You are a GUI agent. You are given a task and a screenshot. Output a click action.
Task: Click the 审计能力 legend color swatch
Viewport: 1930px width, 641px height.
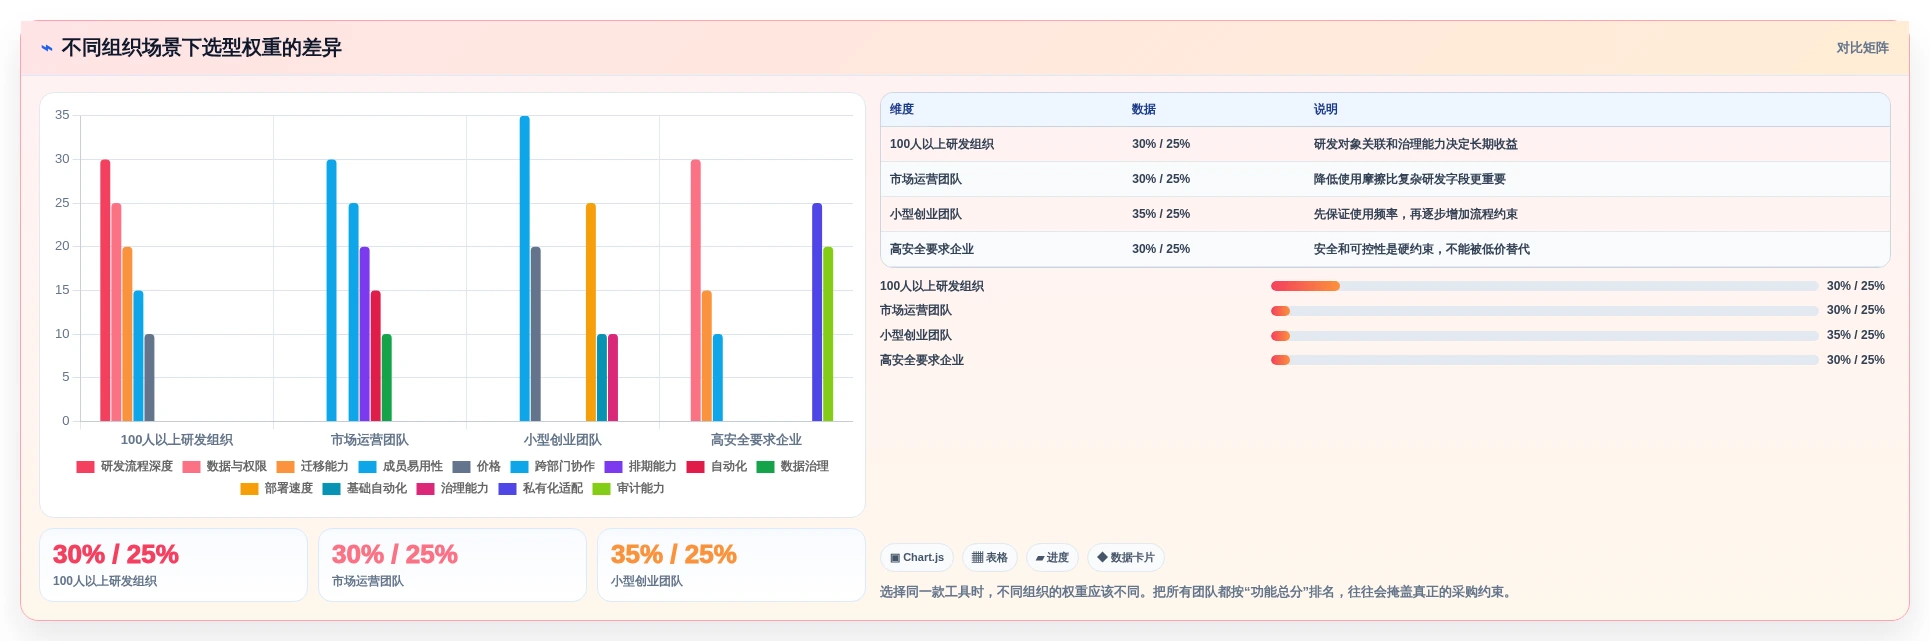click(601, 488)
